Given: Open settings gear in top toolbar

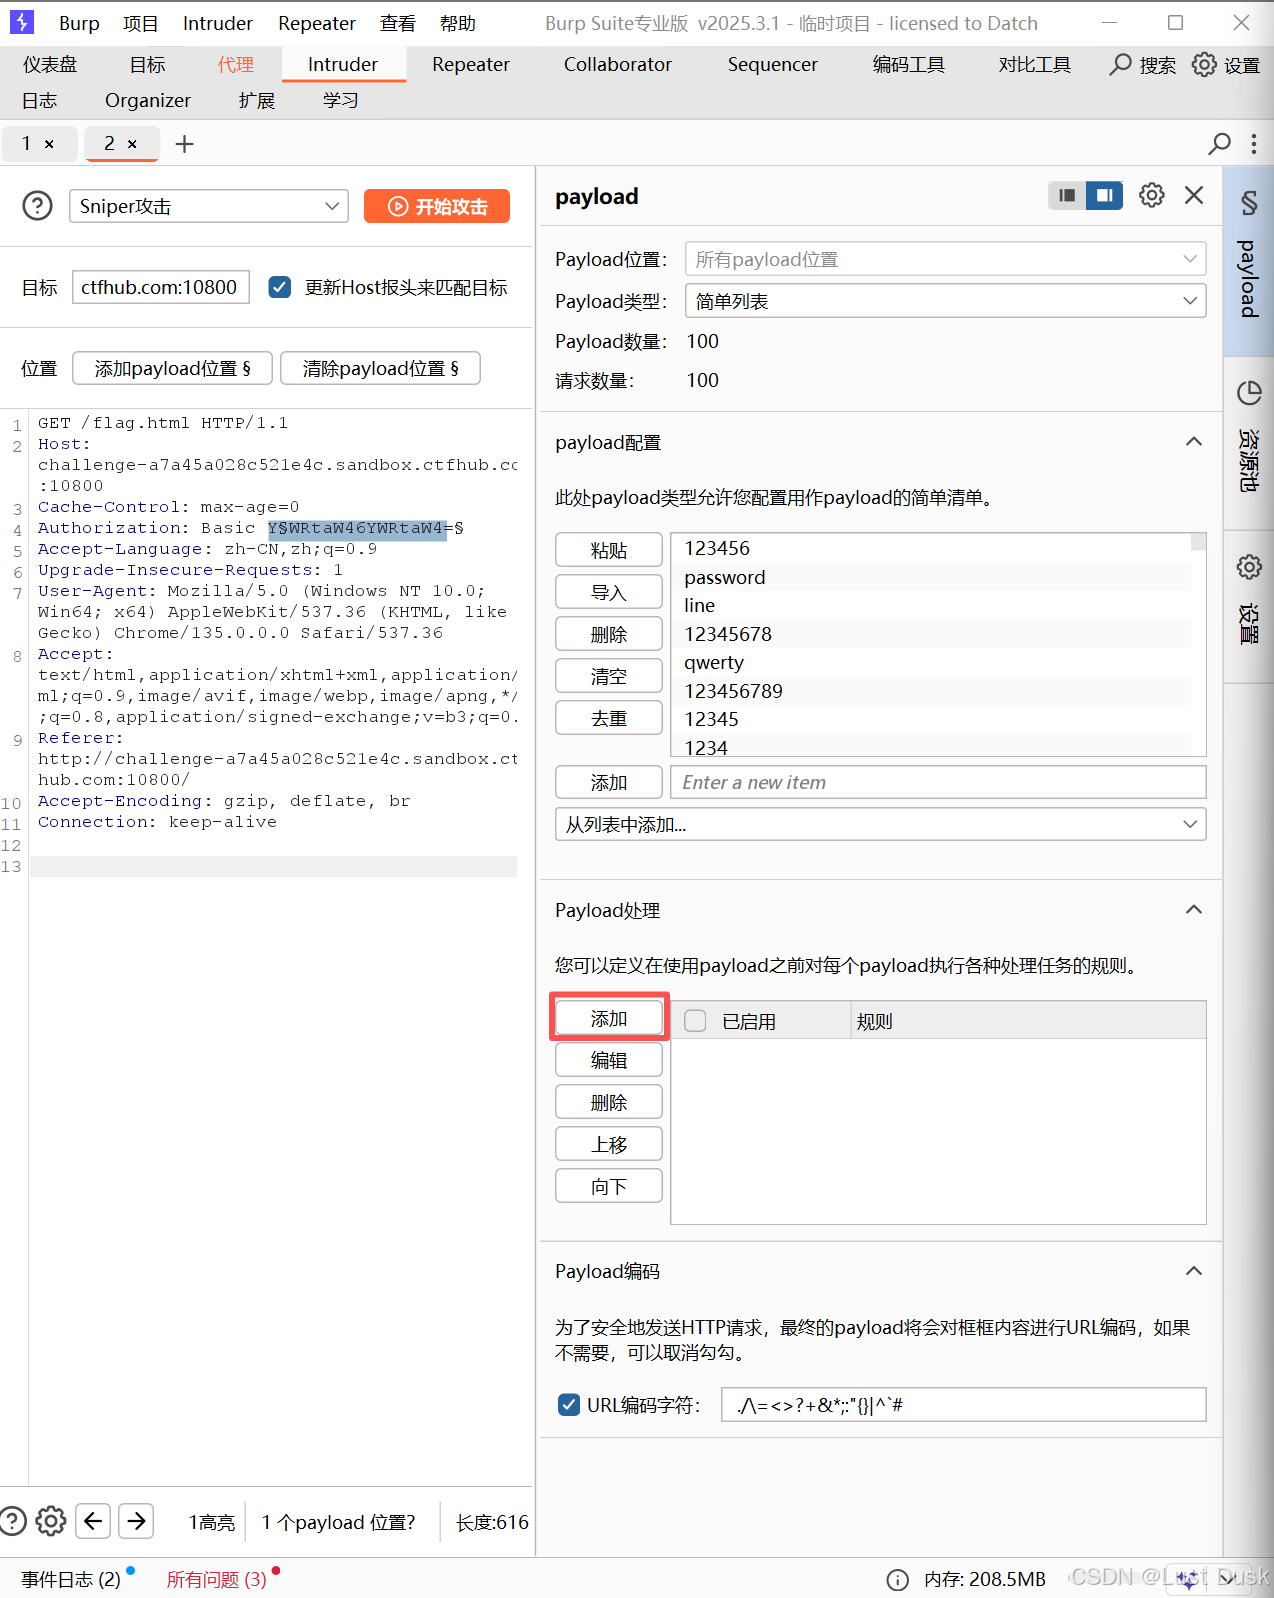Looking at the screenshot, I should [x=1204, y=65].
